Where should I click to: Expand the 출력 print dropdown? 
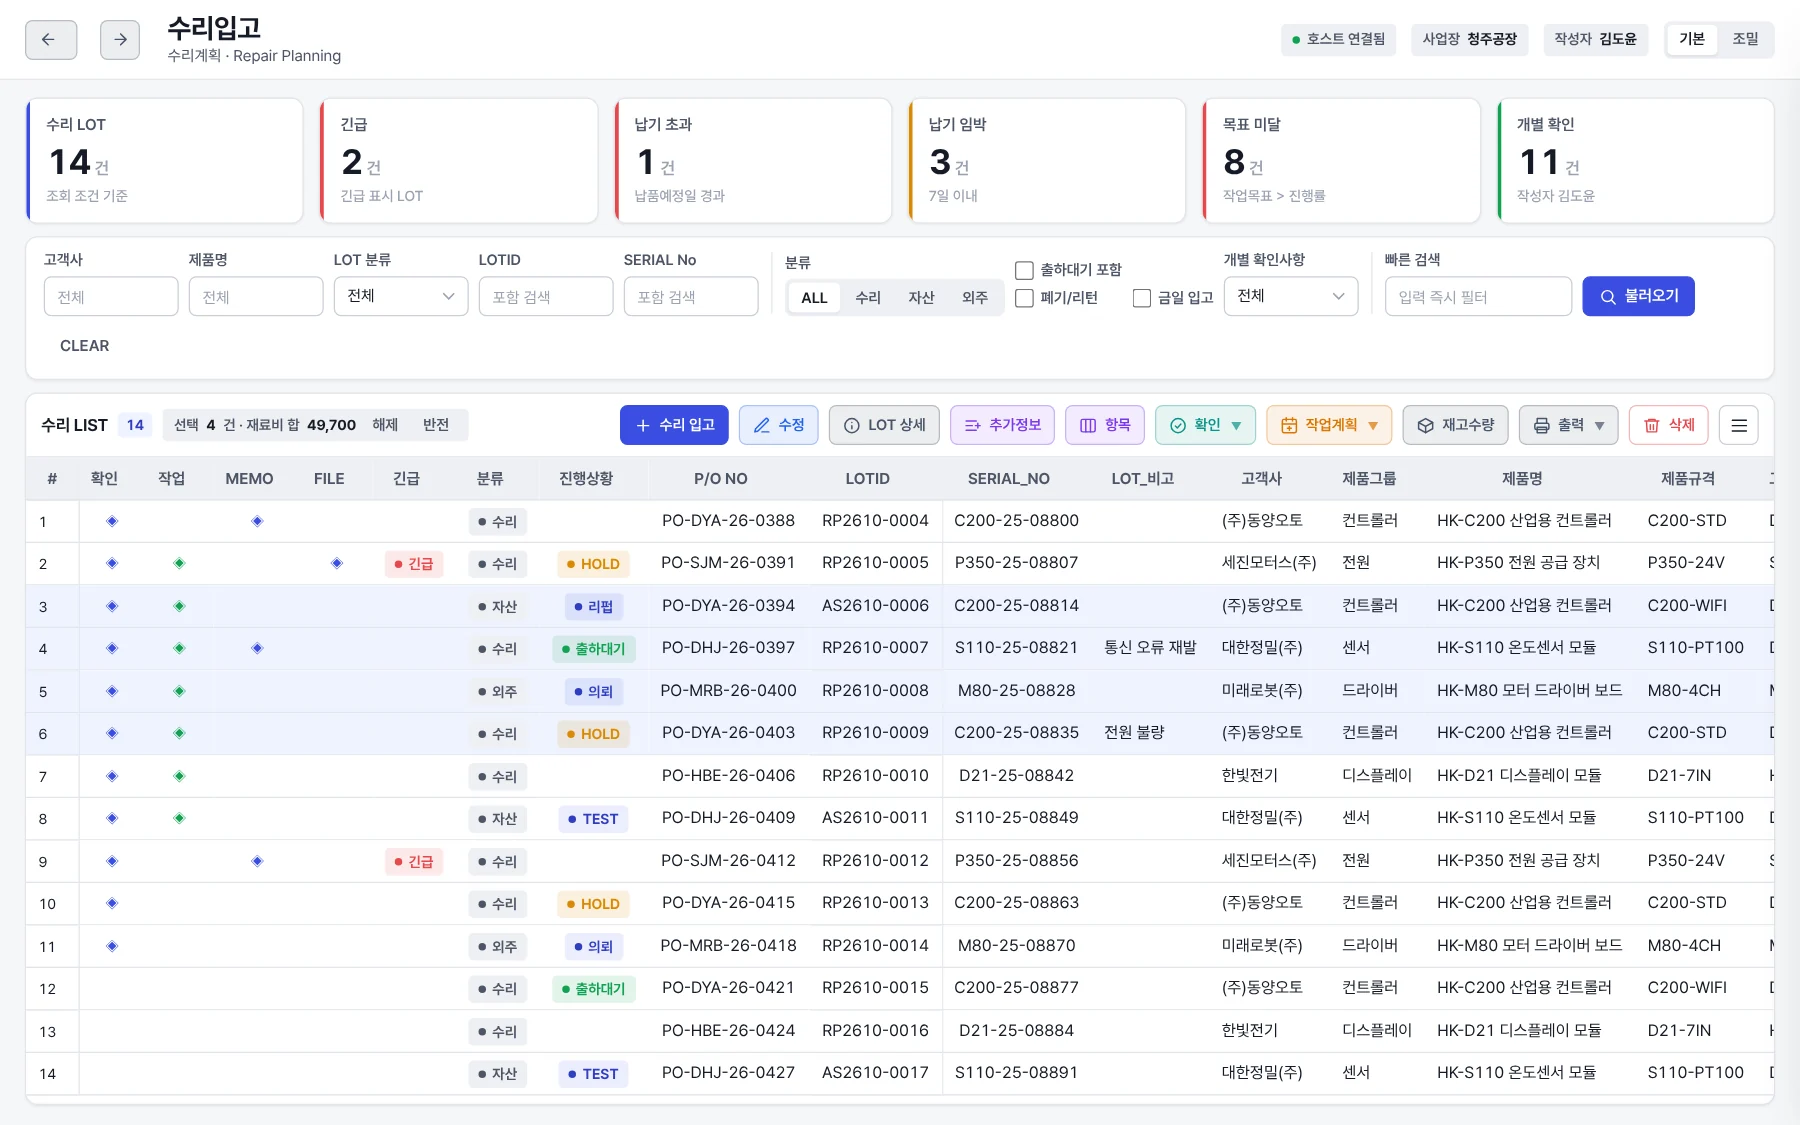click(1569, 425)
